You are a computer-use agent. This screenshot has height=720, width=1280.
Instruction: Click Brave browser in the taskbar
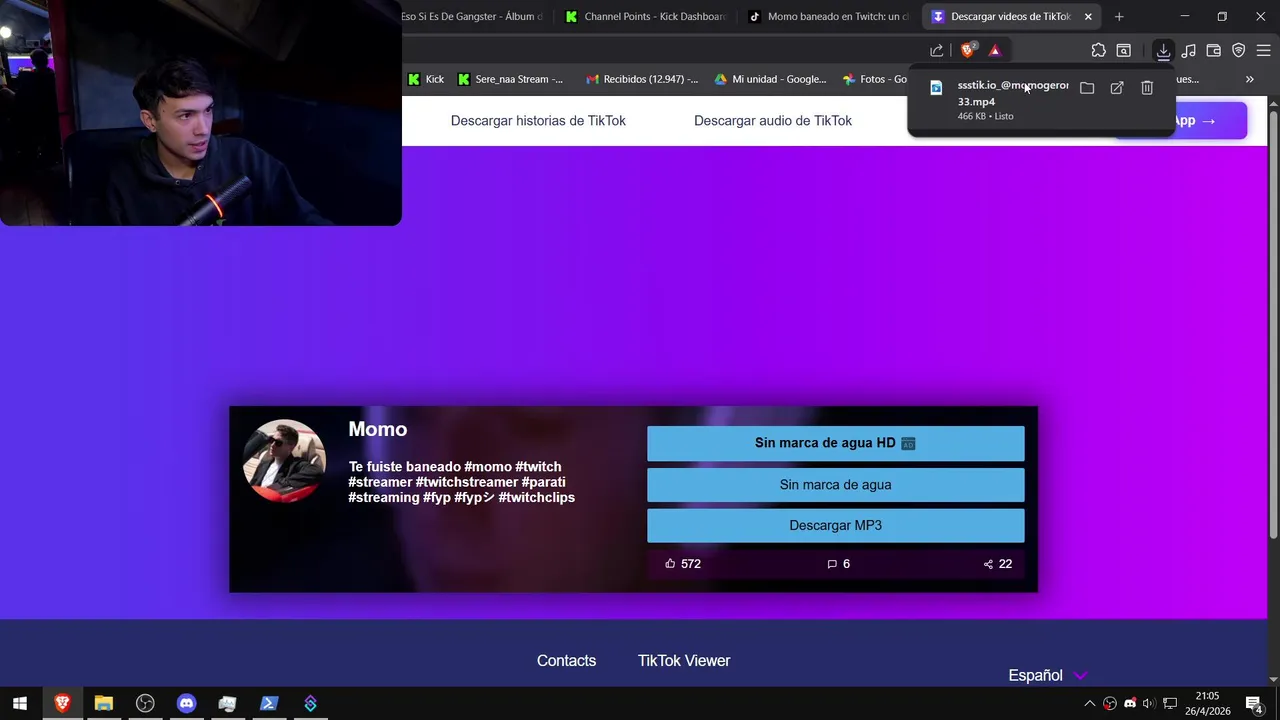[x=62, y=703]
